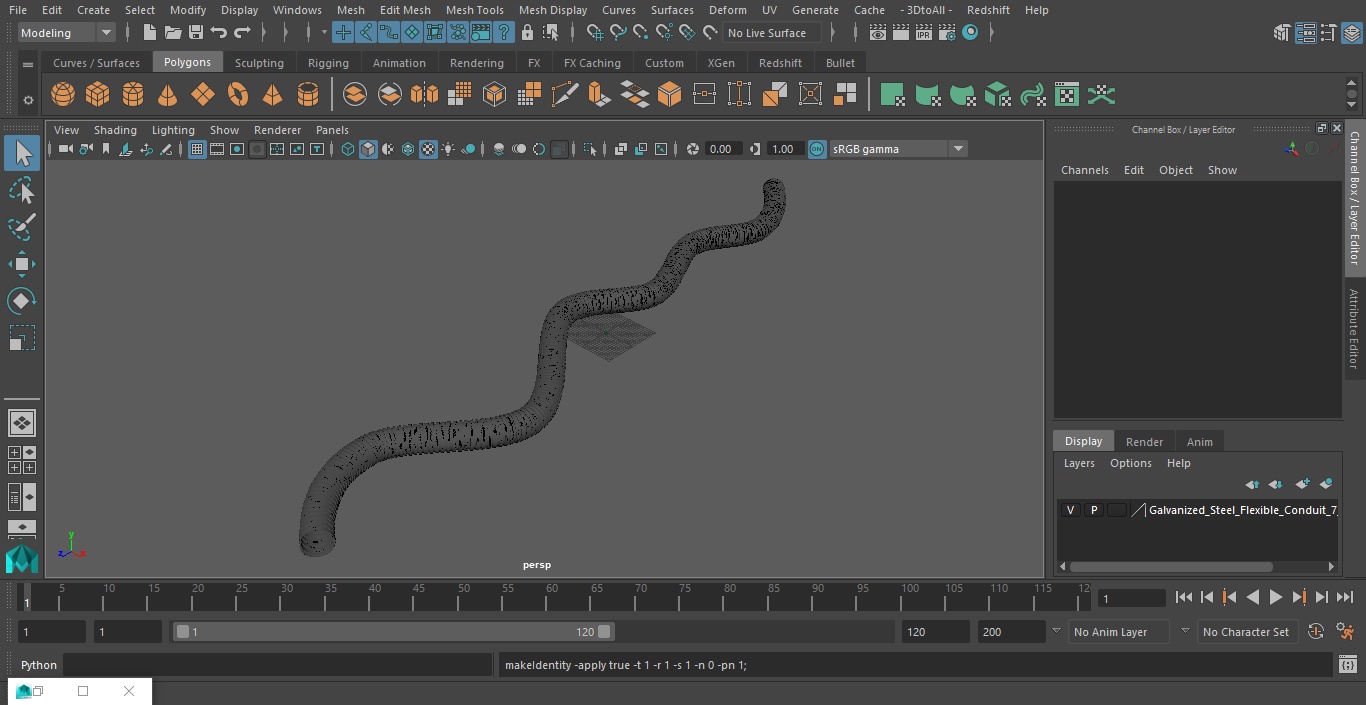Open the Render tab in Layer Editor
The width and height of the screenshot is (1366, 705).
click(x=1144, y=442)
